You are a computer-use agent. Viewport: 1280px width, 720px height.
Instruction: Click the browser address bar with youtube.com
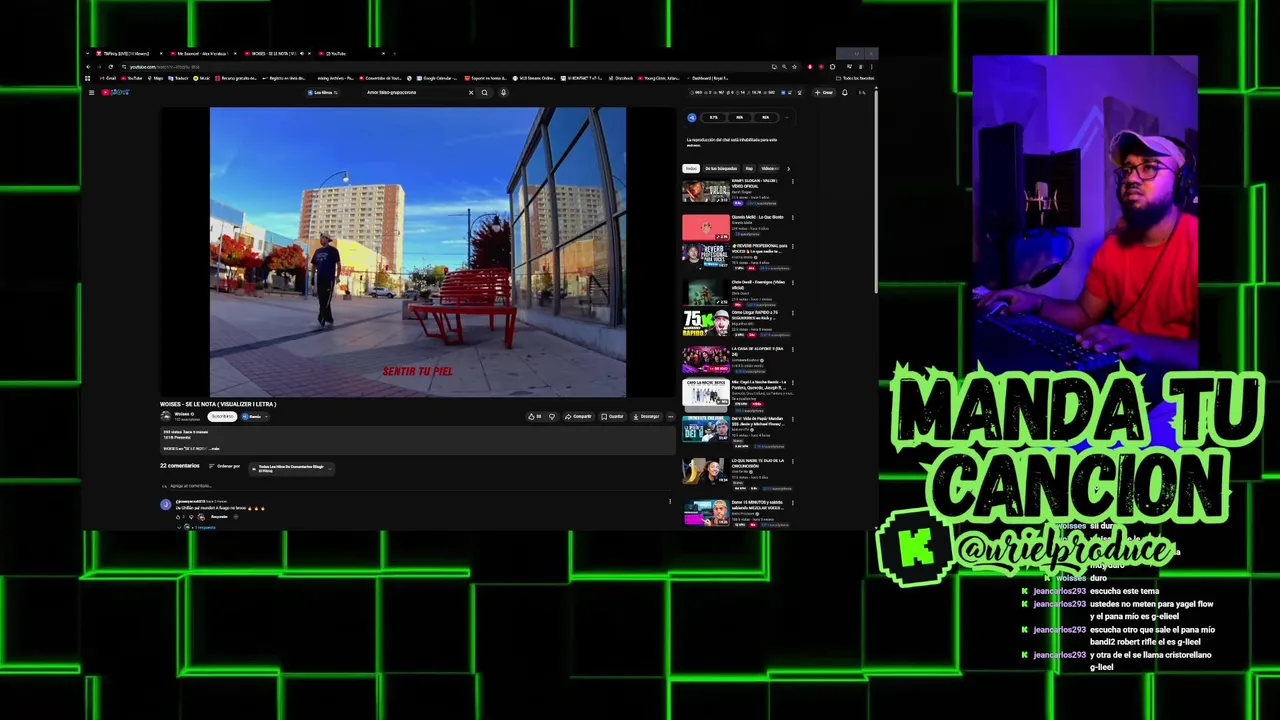pos(440,67)
